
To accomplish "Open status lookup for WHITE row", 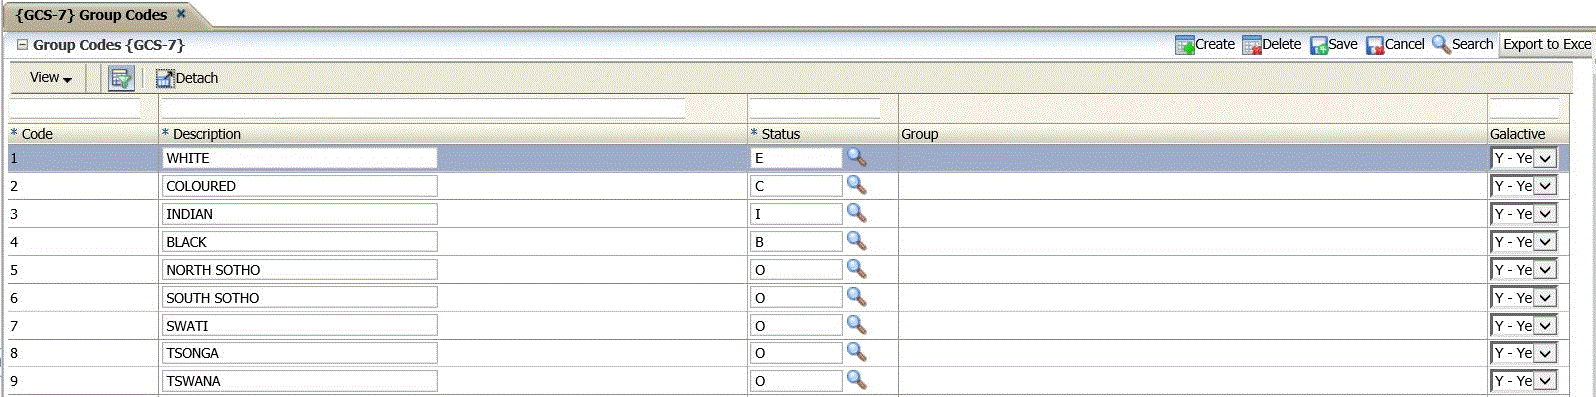I will pos(856,158).
